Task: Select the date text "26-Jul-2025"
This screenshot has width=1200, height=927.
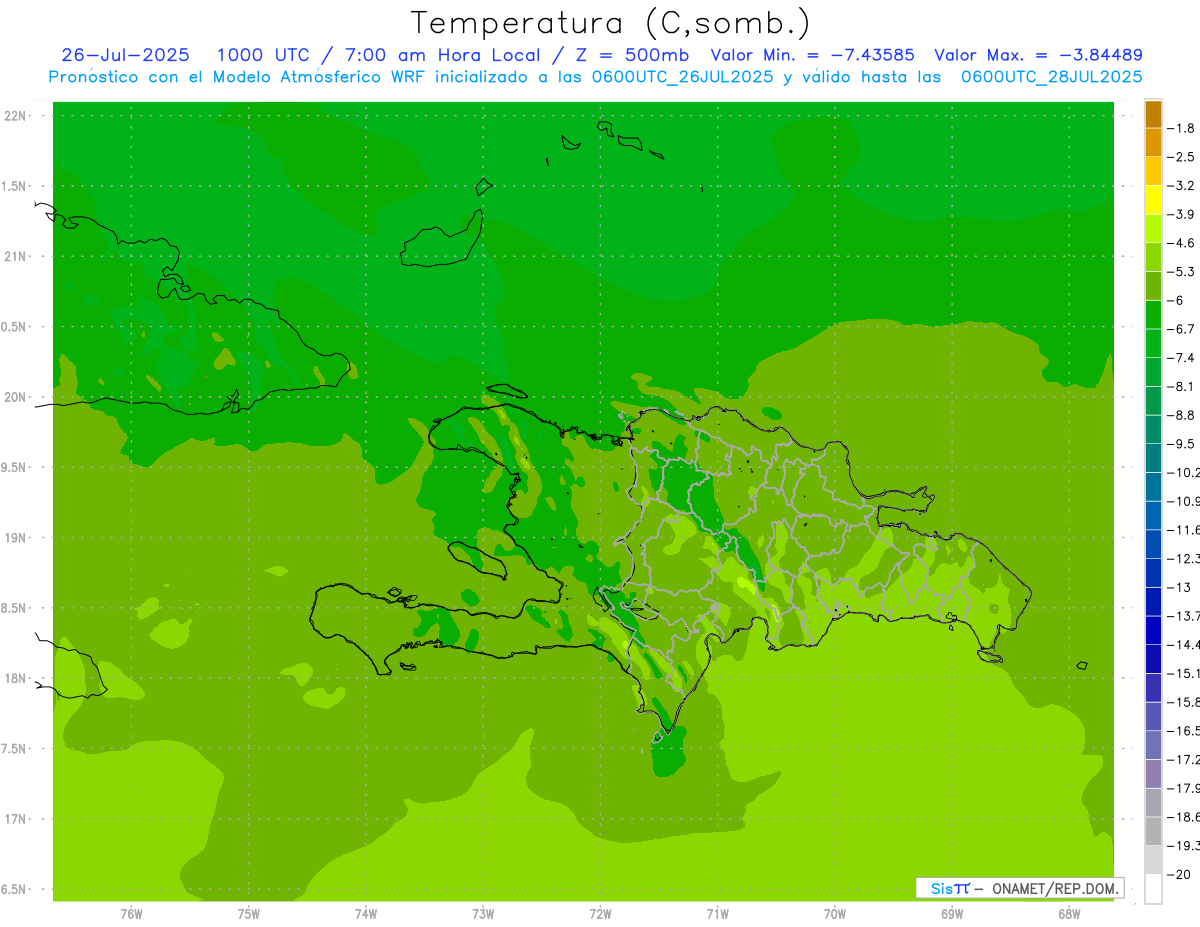Action: pyautogui.click(x=127, y=55)
